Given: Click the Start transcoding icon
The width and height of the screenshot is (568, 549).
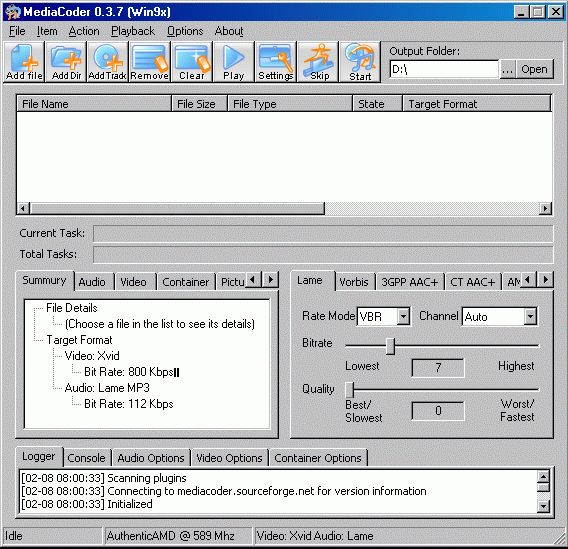Looking at the screenshot, I should pos(360,62).
